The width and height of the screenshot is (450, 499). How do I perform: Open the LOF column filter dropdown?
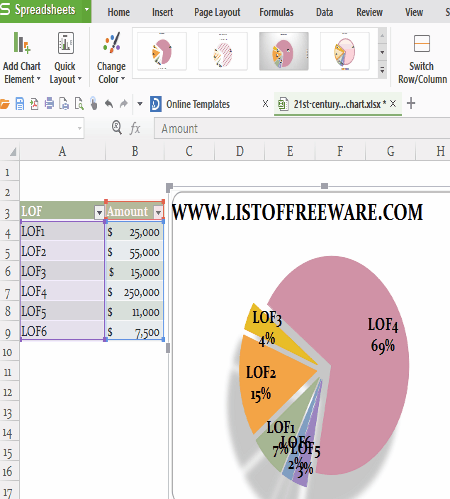tap(99, 212)
